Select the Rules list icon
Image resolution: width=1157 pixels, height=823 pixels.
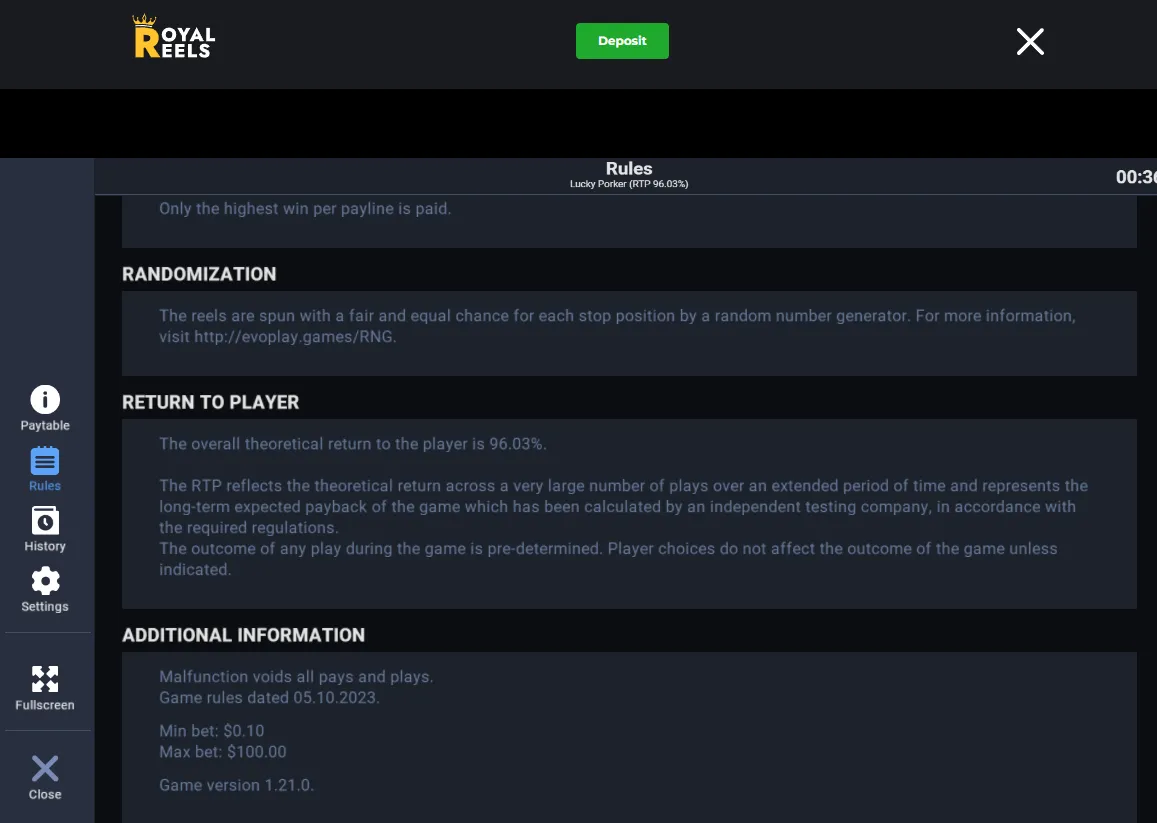(45, 461)
